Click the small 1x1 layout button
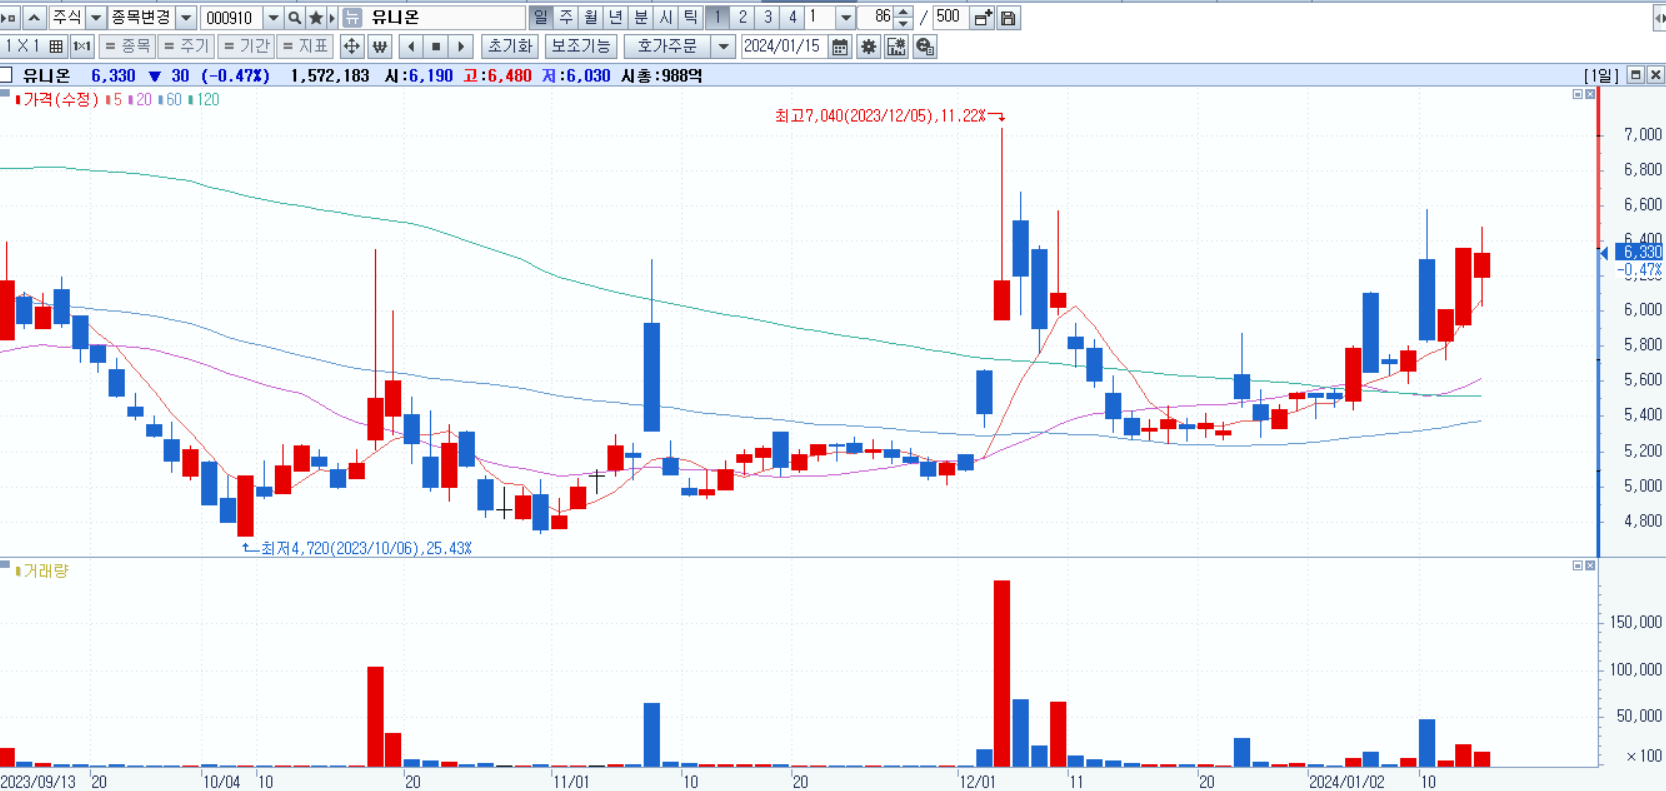1666x791 pixels. 82,46
